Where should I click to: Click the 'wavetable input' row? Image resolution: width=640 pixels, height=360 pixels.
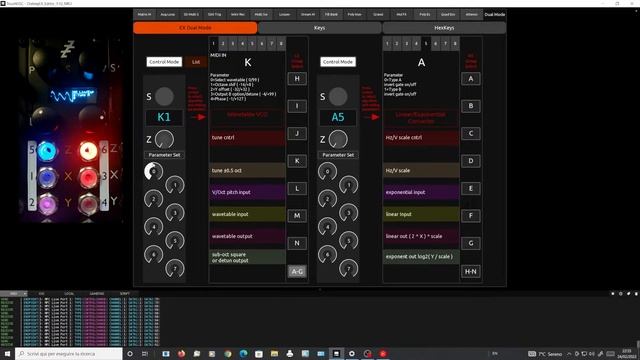point(247,214)
